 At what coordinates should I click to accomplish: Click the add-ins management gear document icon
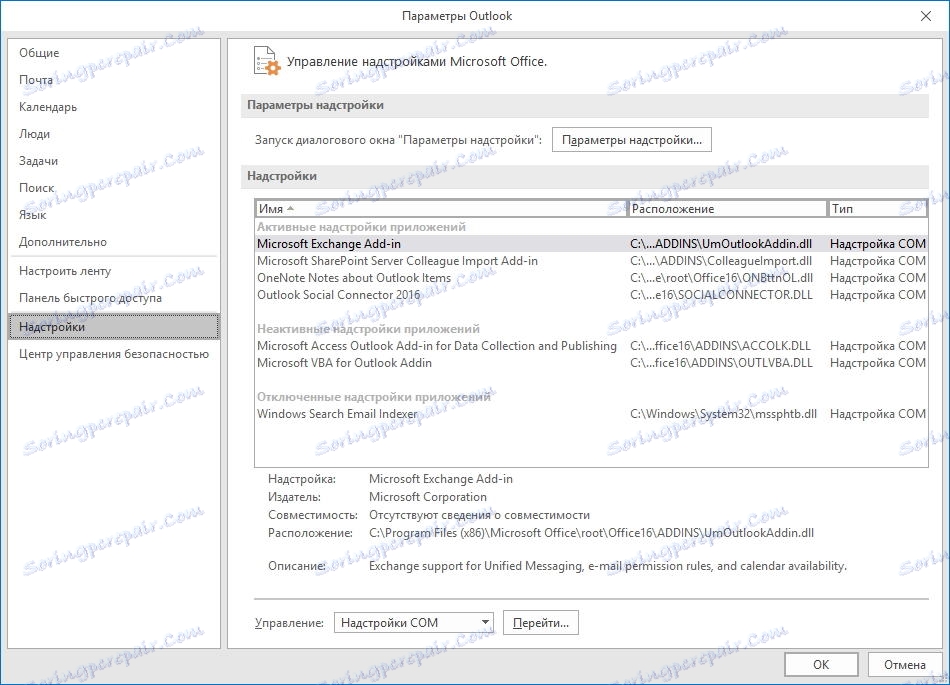(x=267, y=61)
